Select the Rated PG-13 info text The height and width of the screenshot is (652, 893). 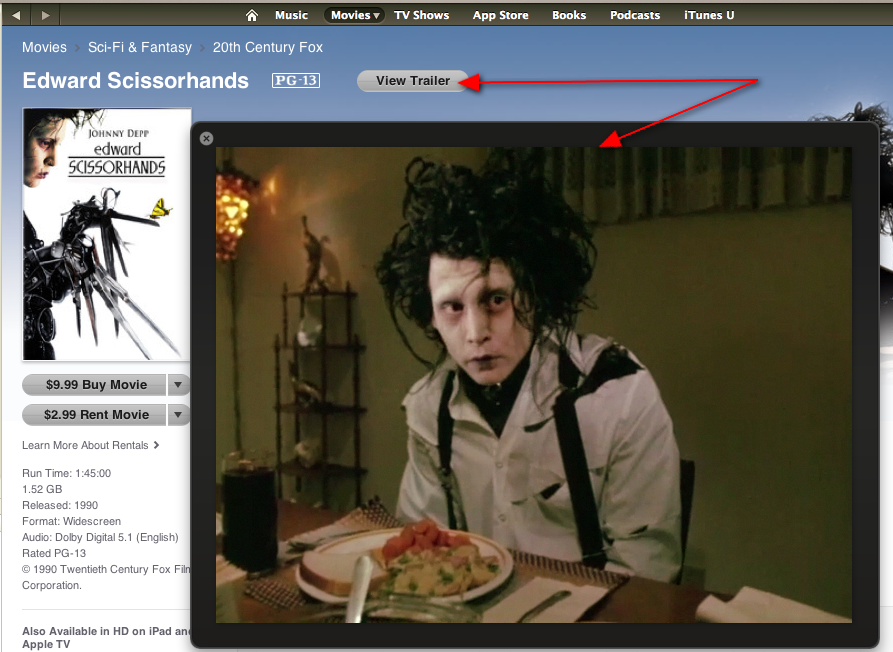tap(54, 553)
